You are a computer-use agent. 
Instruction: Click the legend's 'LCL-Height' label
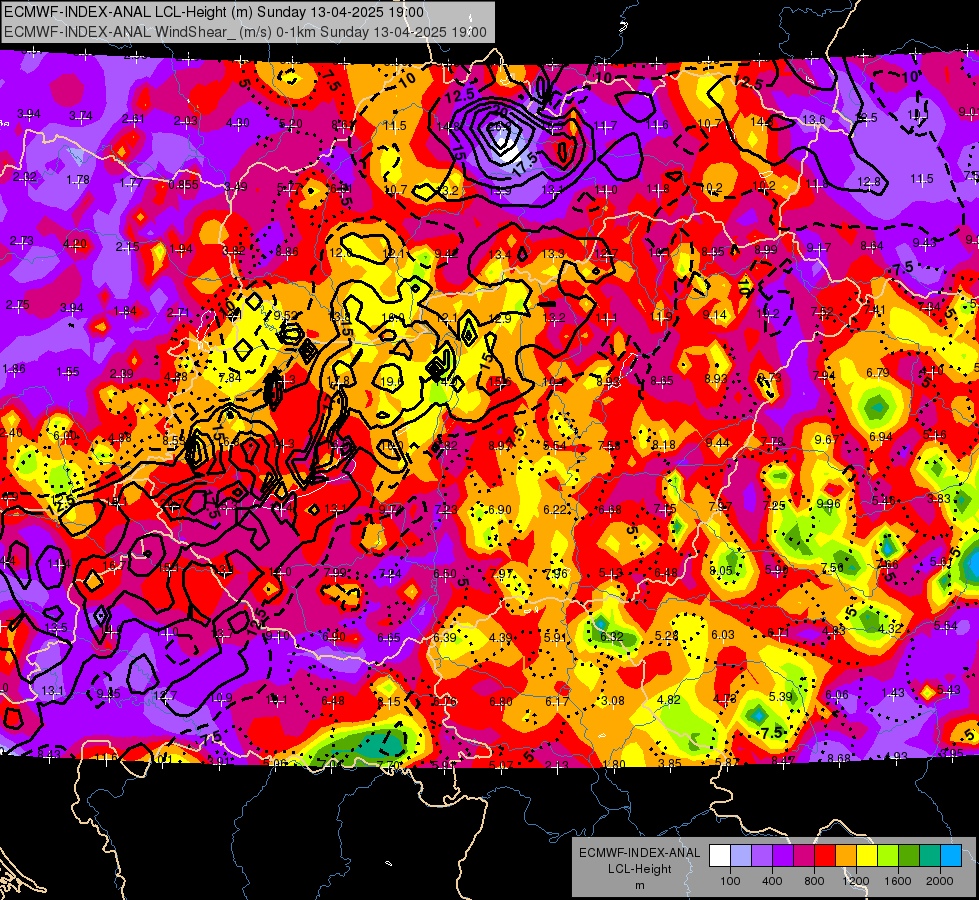[639, 869]
